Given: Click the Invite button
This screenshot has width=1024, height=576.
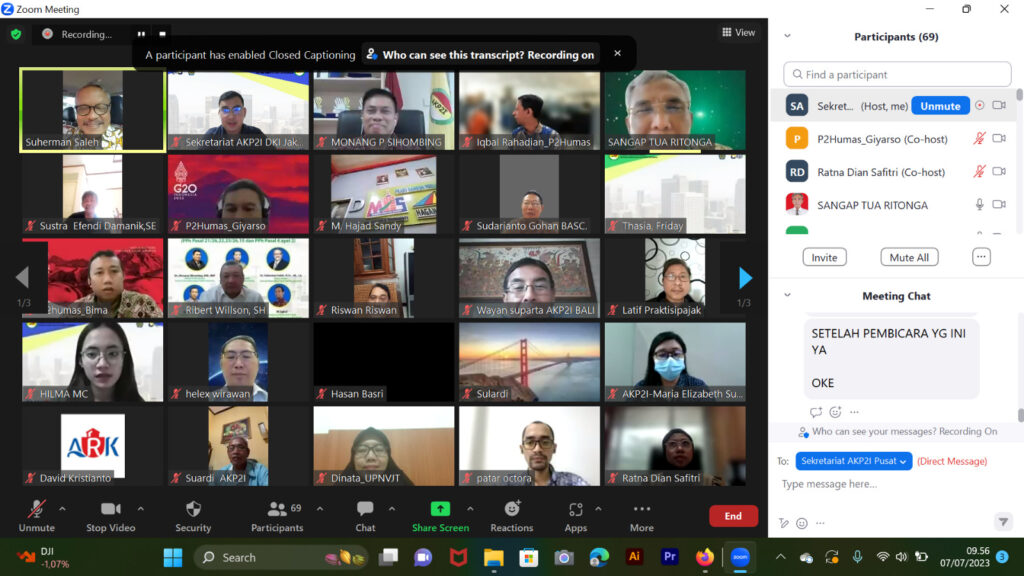Looking at the screenshot, I should [x=824, y=257].
